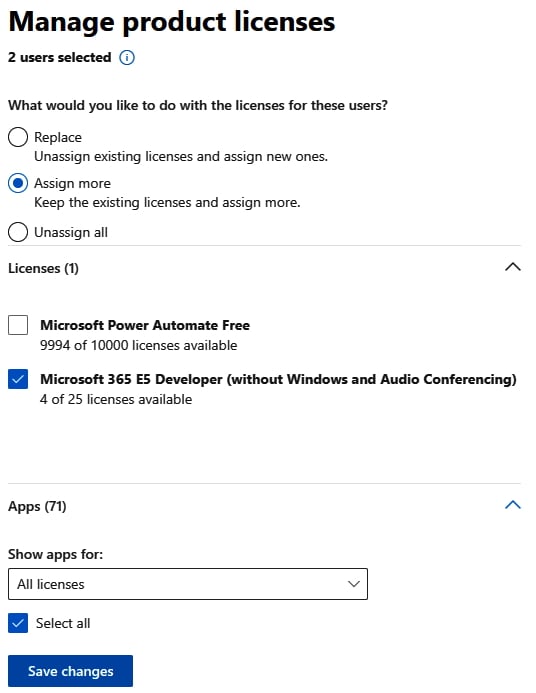Select the Unassign all radio option
This screenshot has height=693, width=536.
tap(18, 232)
